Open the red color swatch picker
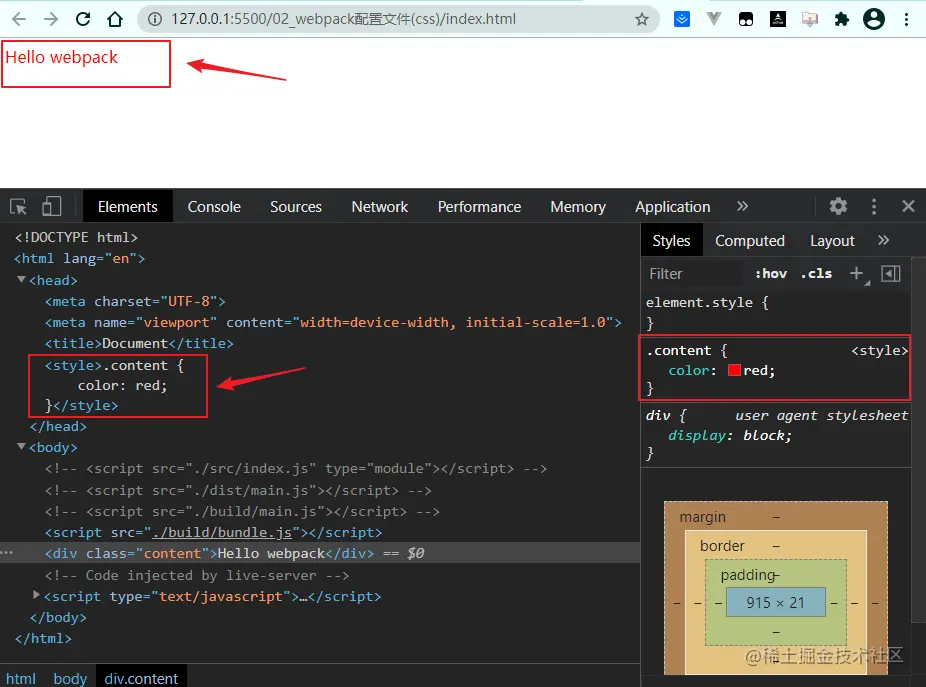The width and height of the screenshot is (926, 687). coord(734,370)
